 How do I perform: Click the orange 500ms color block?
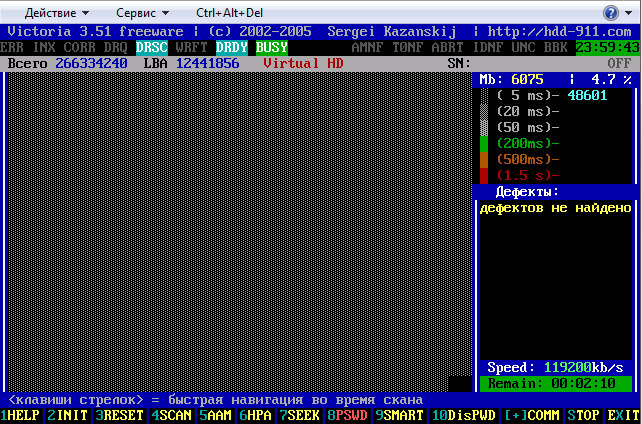tap(484, 159)
